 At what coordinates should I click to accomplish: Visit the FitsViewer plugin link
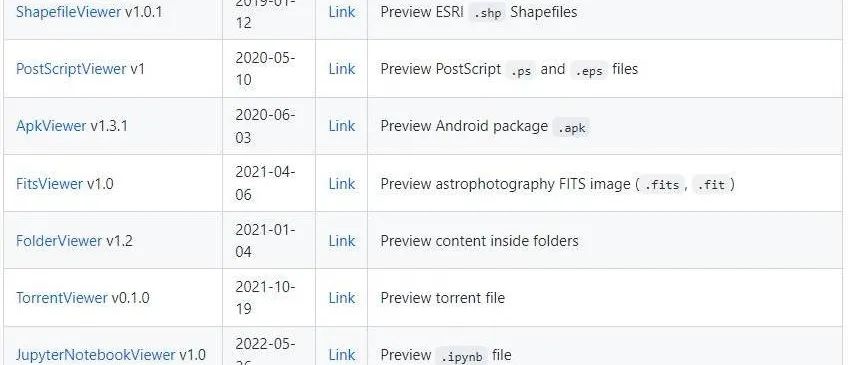coord(49,184)
